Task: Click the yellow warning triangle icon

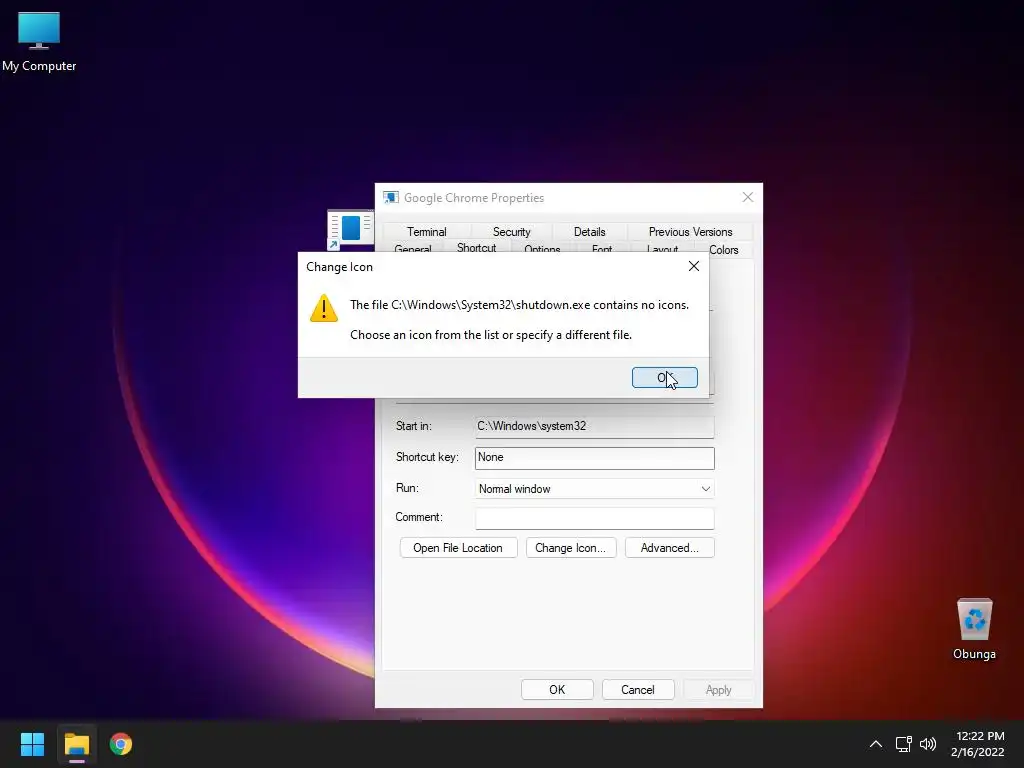Action: pyautogui.click(x=323, y=308)
